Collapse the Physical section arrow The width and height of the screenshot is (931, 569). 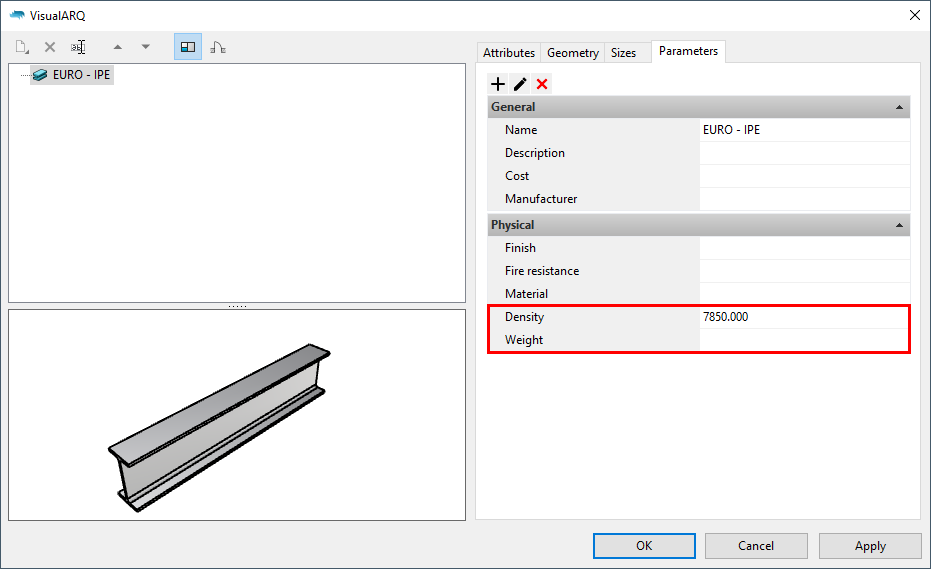899,225
